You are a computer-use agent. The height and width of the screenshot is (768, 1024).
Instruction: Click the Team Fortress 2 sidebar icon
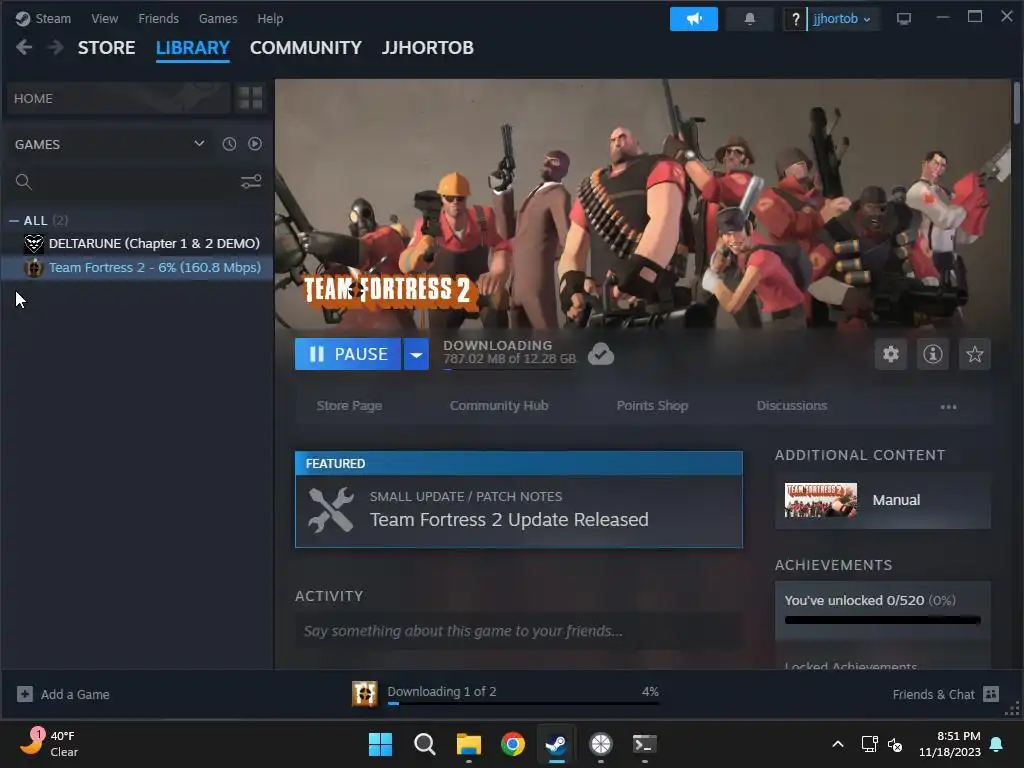point(34,268)
